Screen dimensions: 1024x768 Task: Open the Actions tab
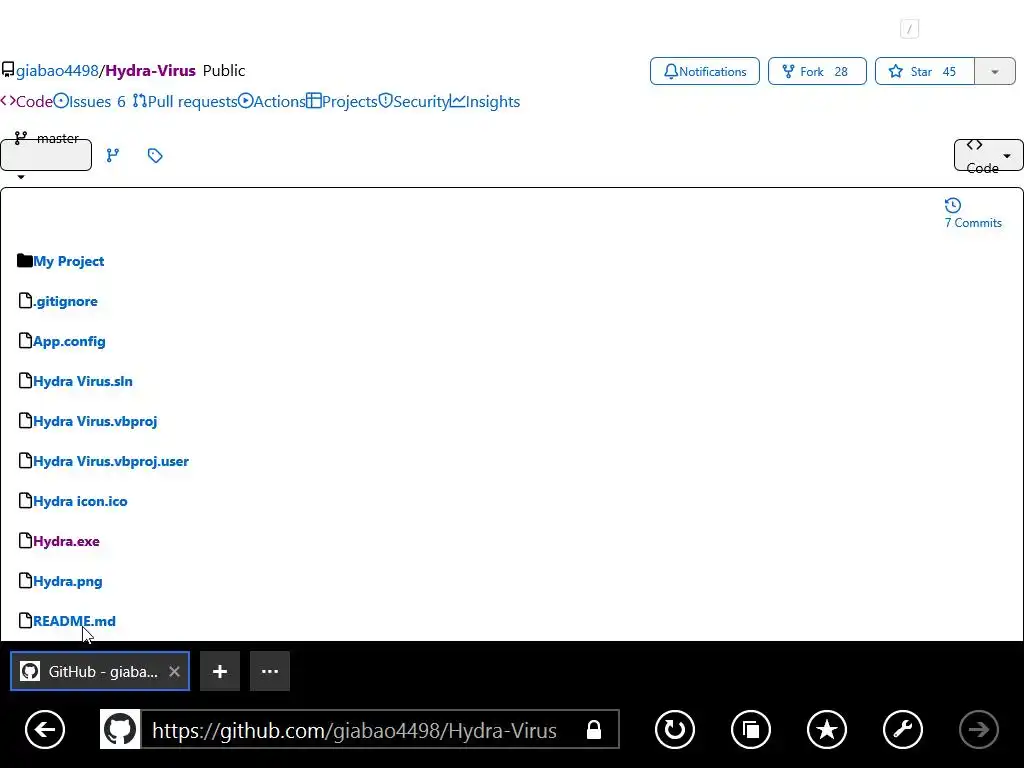[x=272, y=101]
